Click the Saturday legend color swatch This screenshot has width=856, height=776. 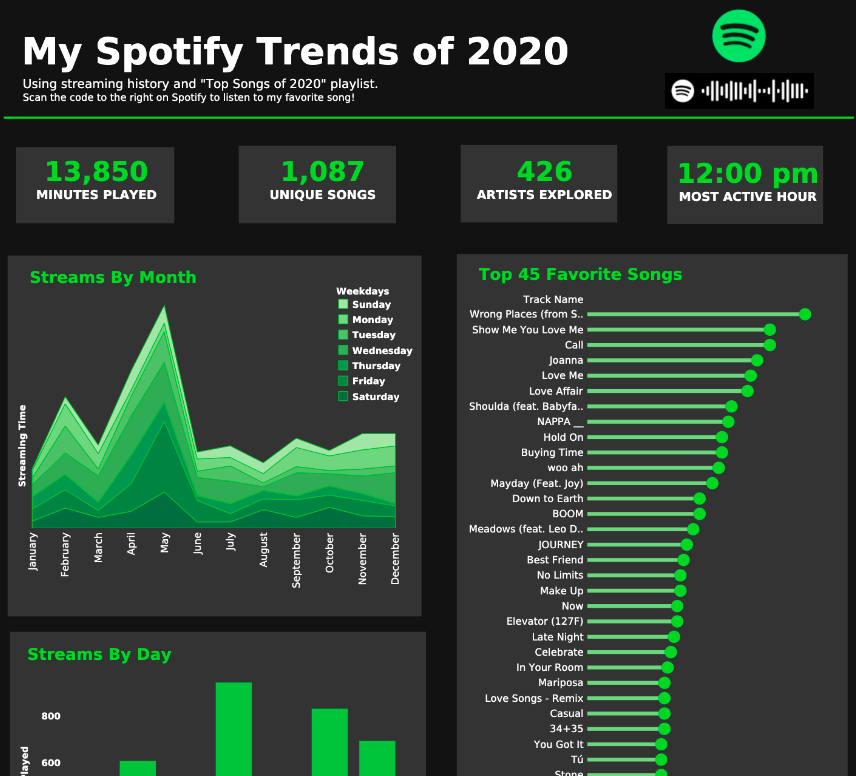coord(343,397)
